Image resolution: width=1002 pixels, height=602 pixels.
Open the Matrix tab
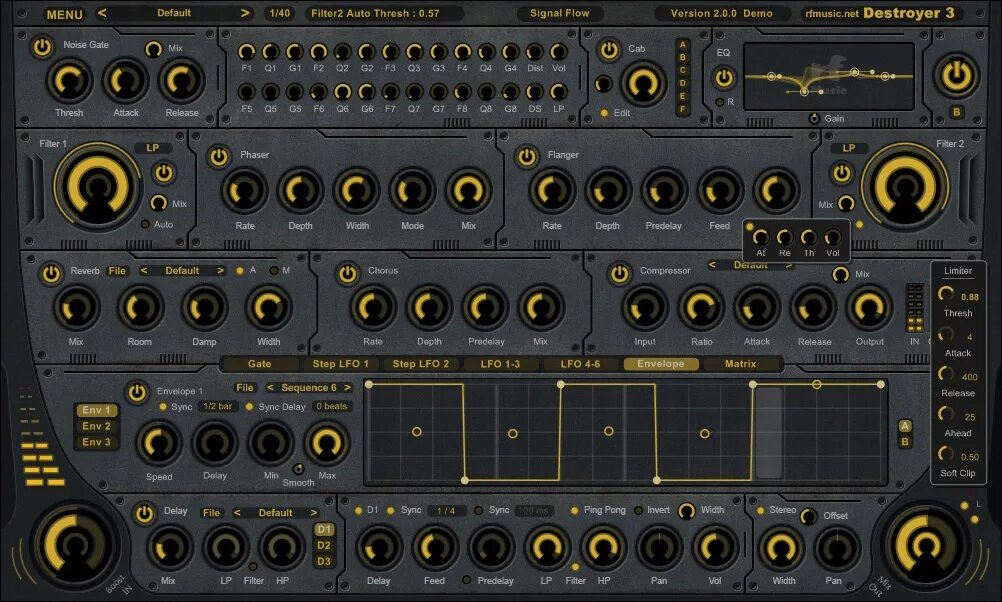tap(740, 364)
